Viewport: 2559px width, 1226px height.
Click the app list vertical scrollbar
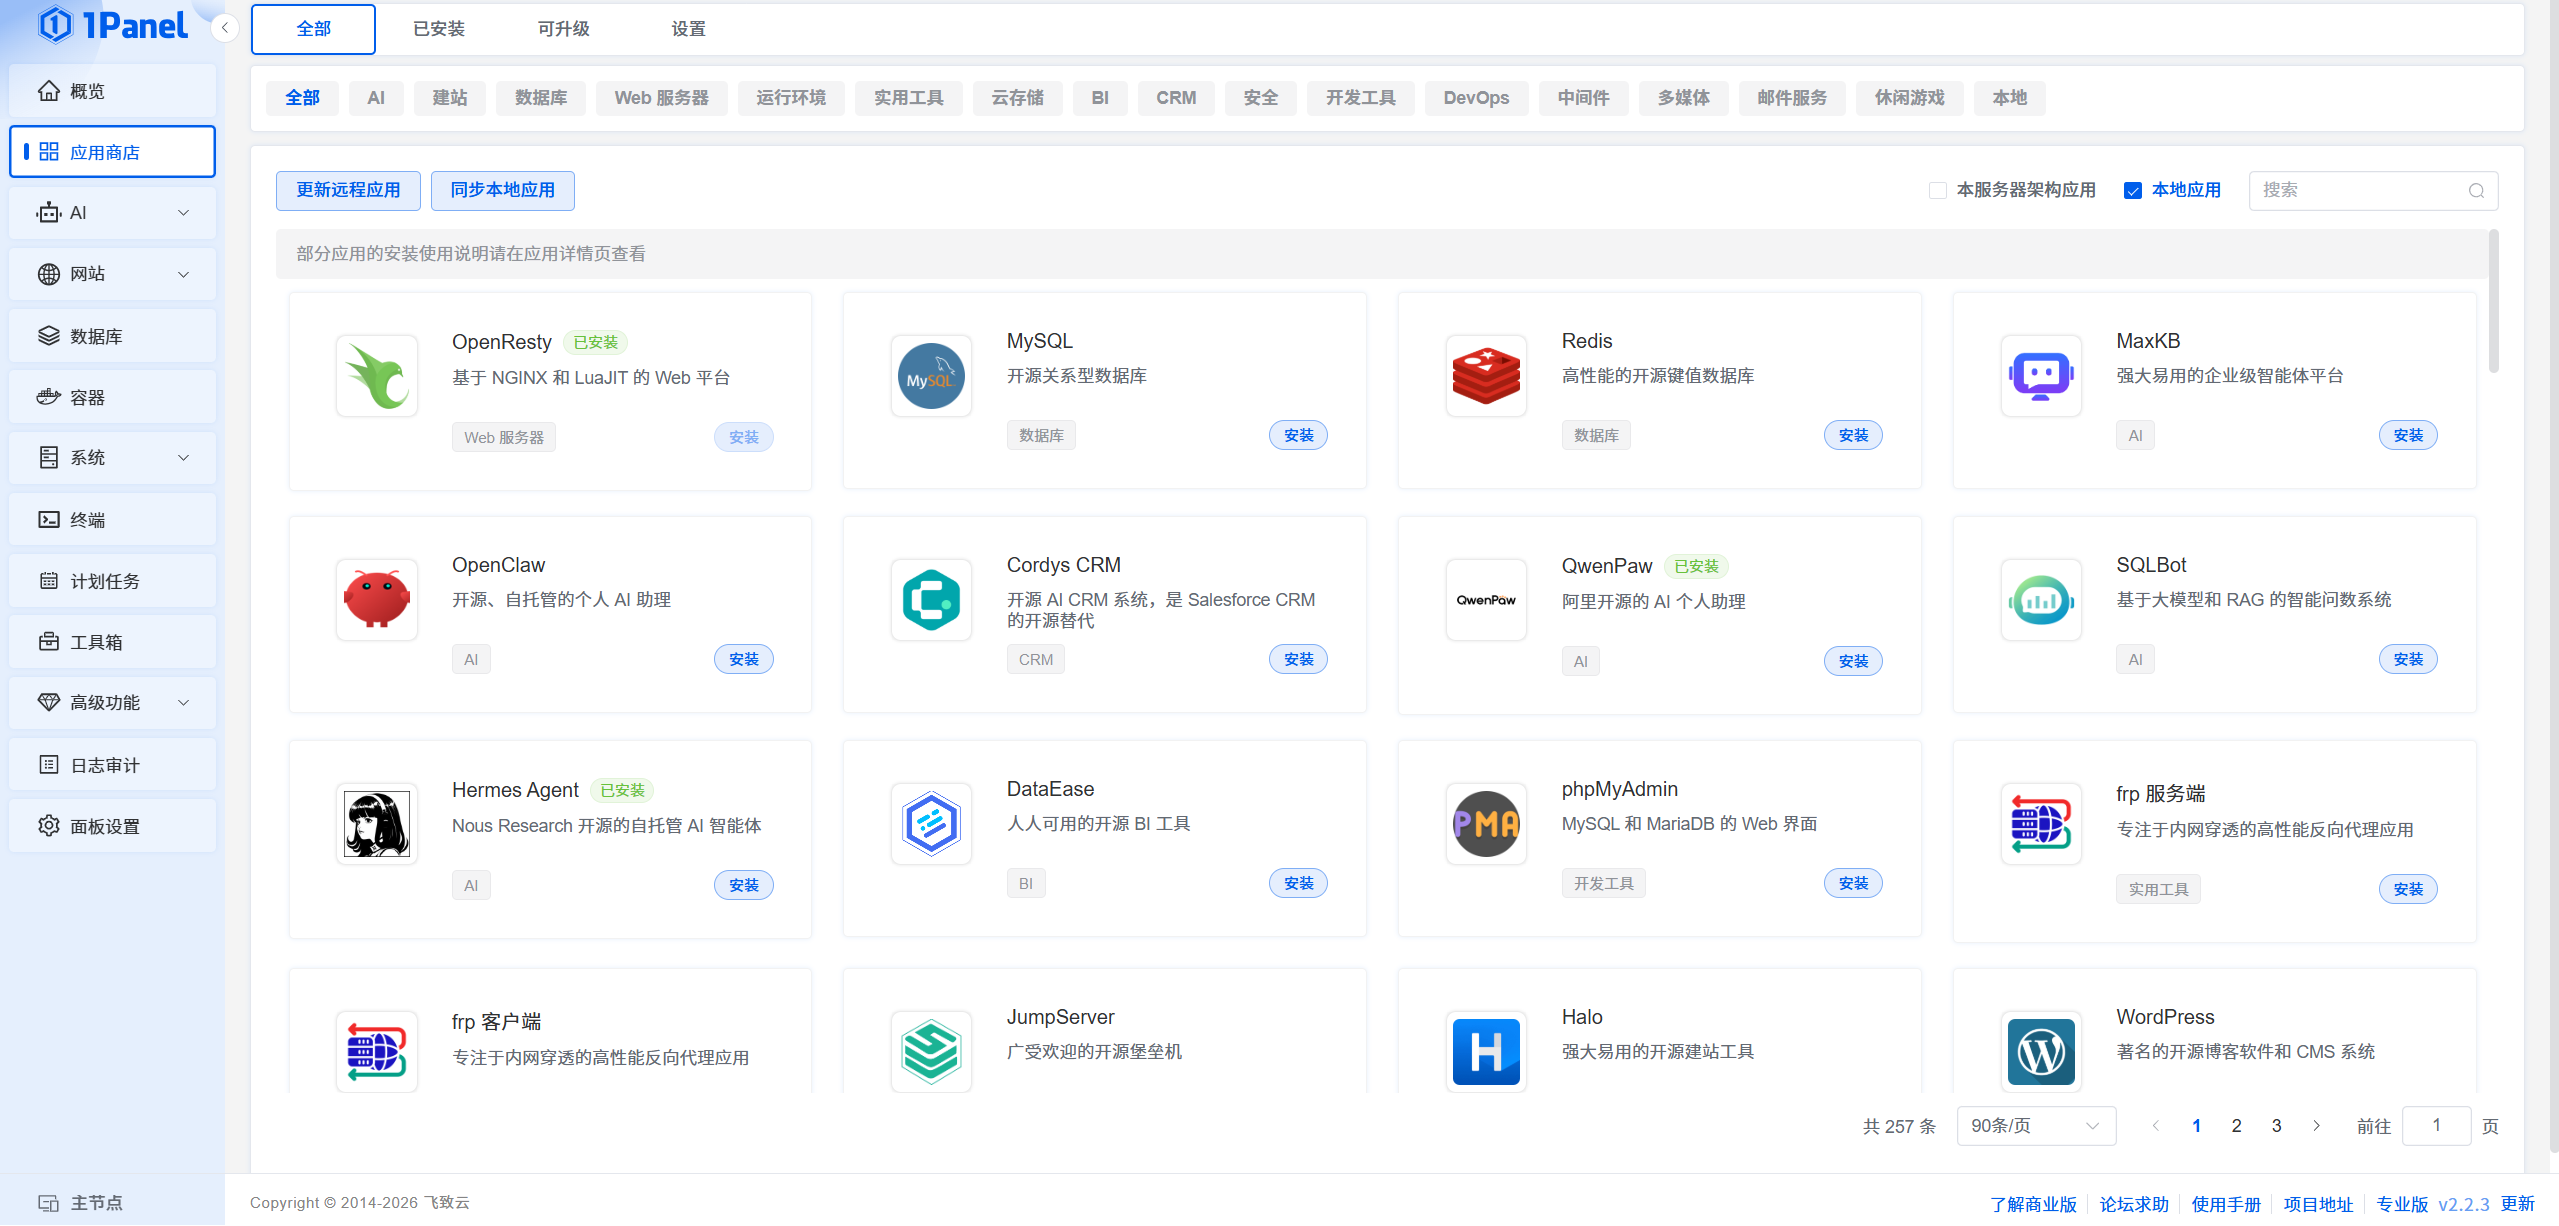point(2493,301)
